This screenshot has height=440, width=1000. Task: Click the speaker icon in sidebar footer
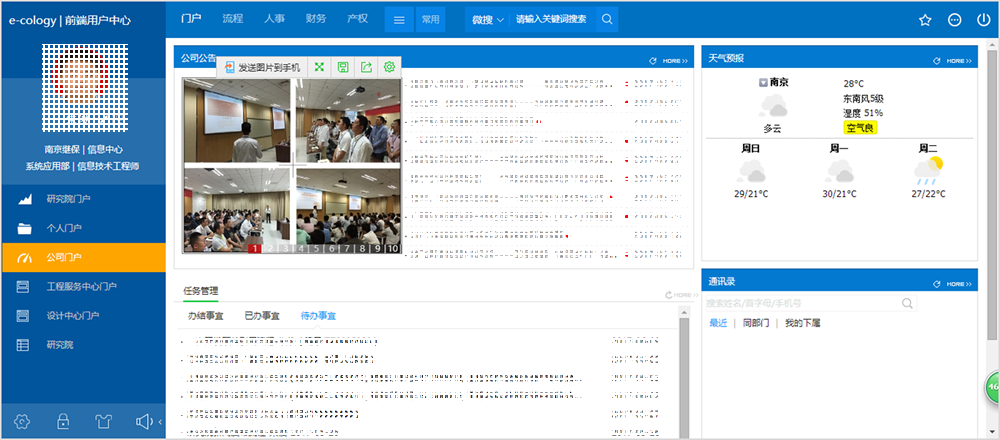point(144,422)
